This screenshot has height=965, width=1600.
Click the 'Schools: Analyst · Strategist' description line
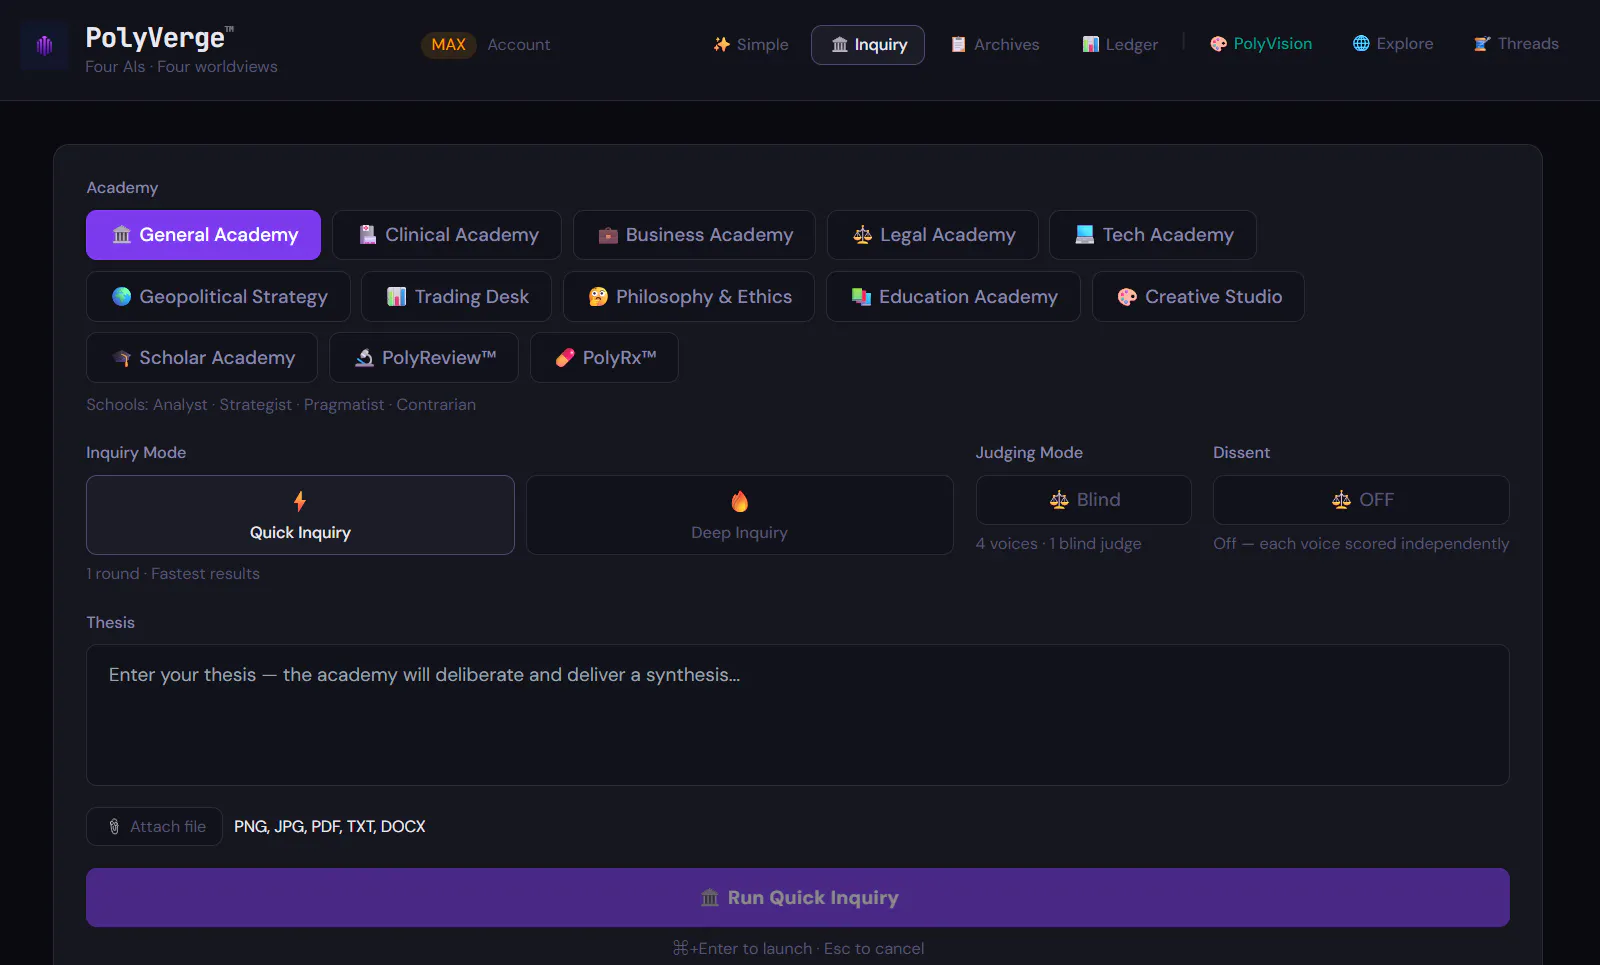pyautogui.click(x=281, y=405)
